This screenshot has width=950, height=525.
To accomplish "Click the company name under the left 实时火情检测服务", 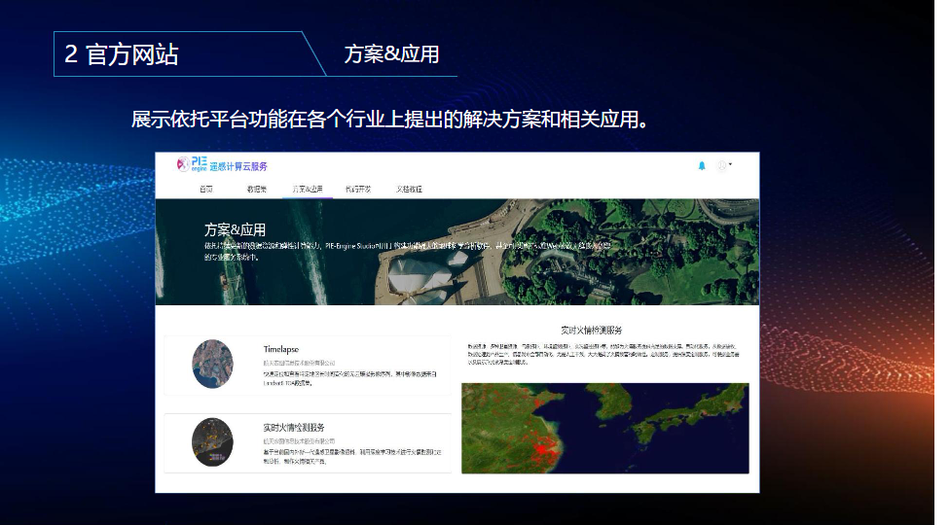I will pyautogui.click(x=300, y=440).
